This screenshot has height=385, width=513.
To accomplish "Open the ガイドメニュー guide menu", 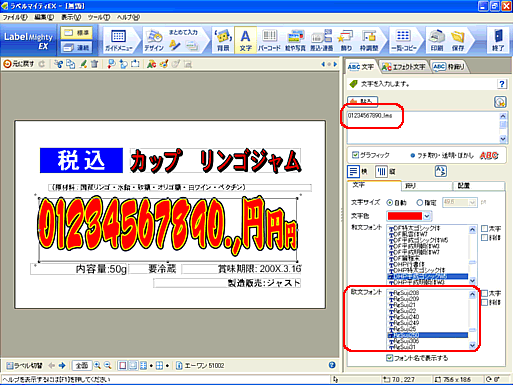I will click(119, 40).
